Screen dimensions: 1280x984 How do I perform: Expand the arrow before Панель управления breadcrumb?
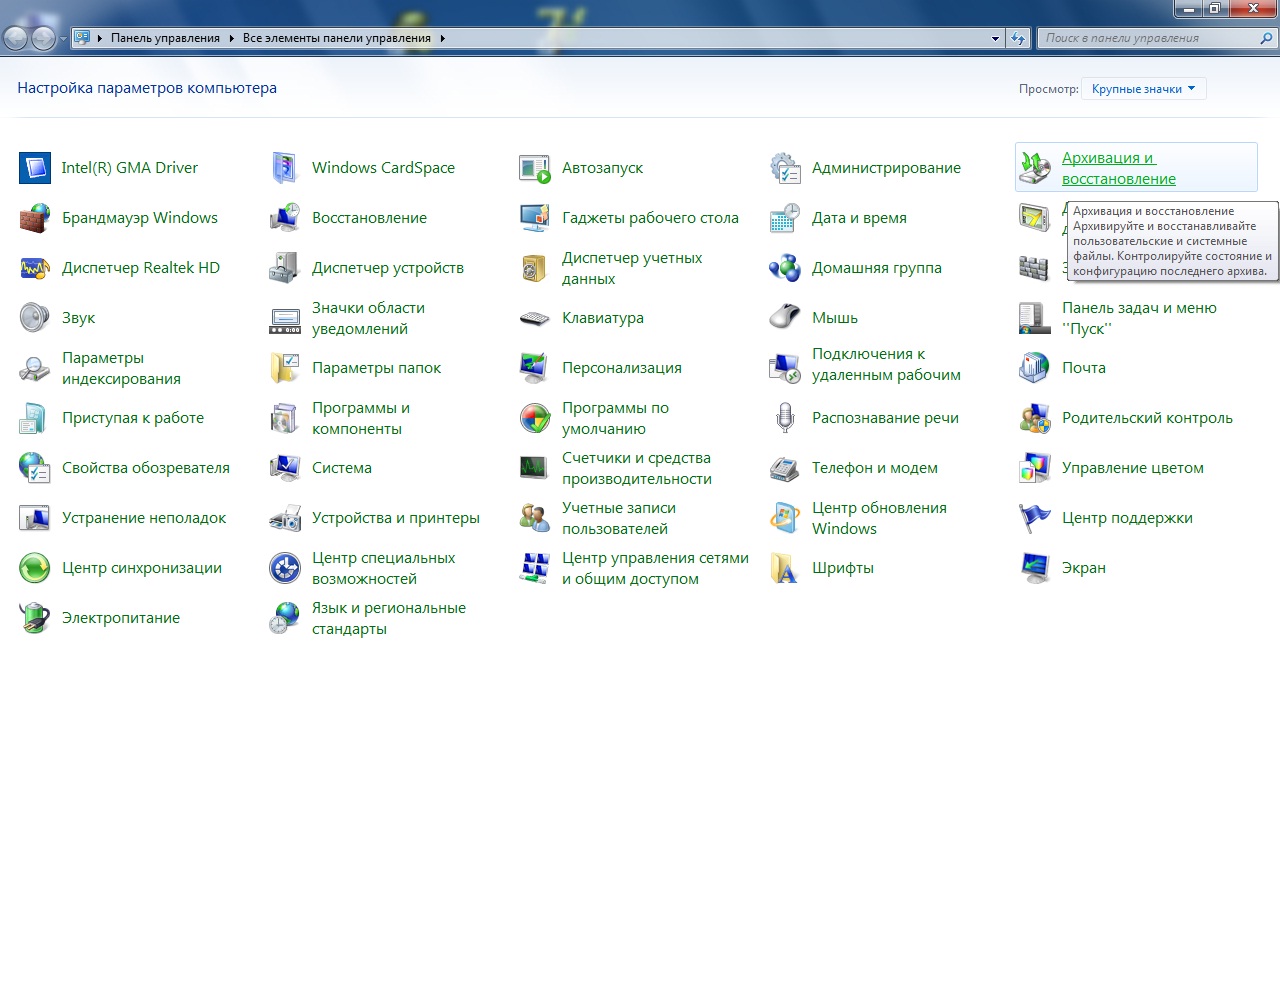tap(100, 38)
